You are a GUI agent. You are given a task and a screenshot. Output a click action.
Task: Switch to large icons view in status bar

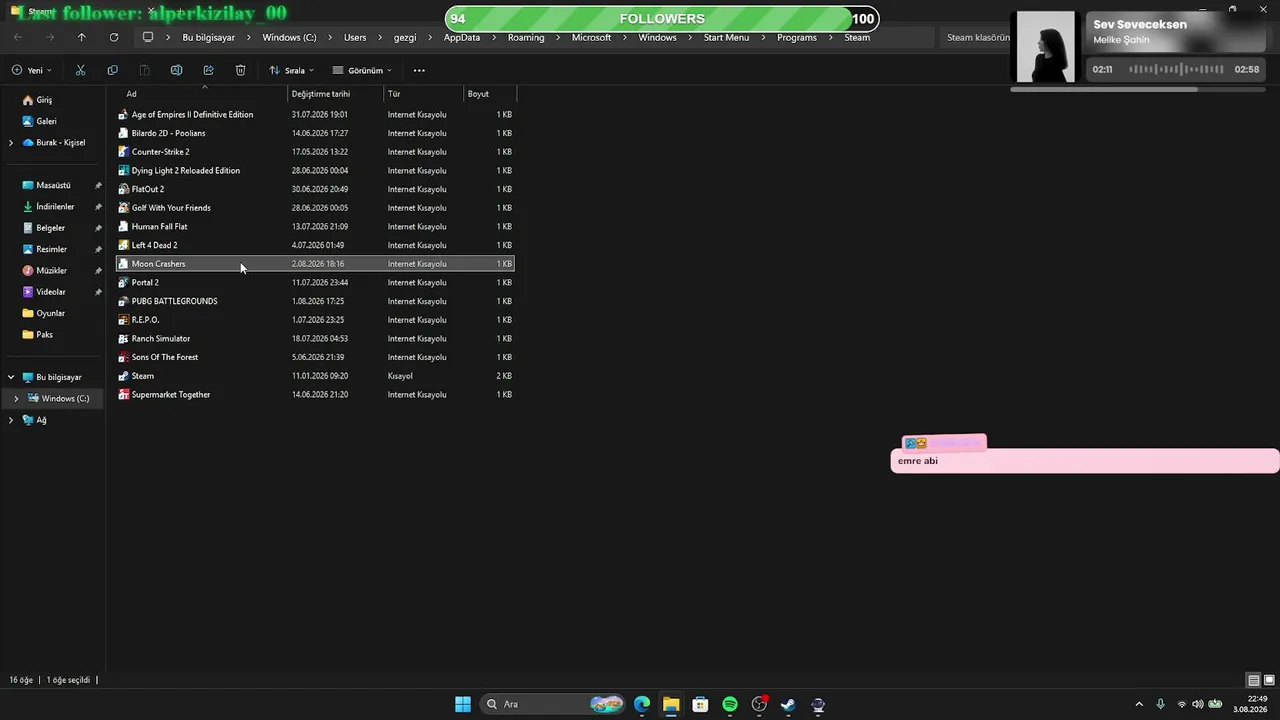pos(1269,680)
